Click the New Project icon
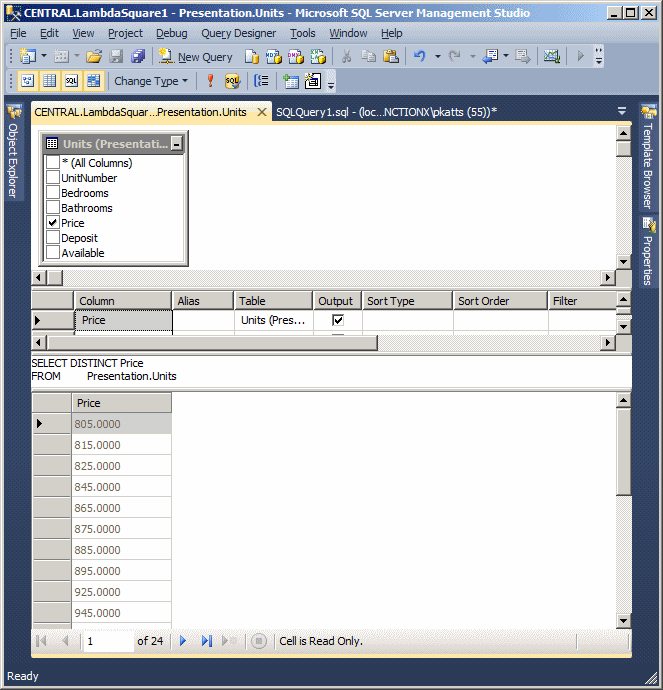 (x=28, y=56)
